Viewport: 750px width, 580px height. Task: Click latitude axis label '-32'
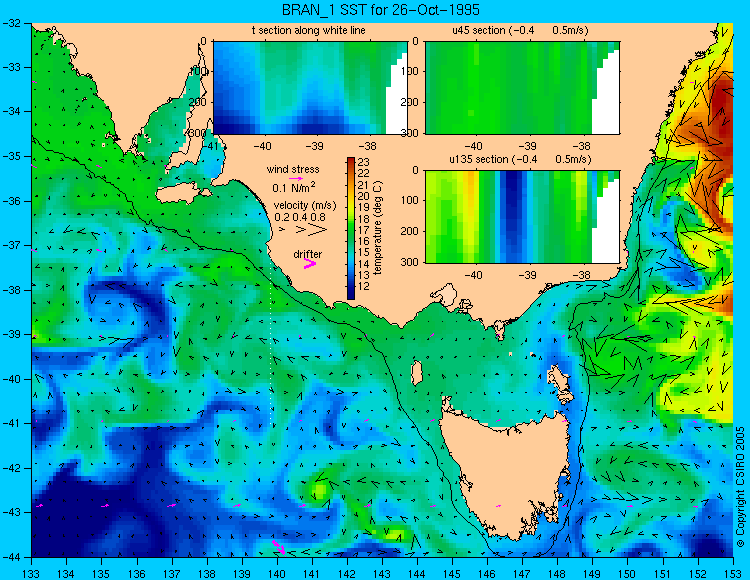pyautogui.click(x=11, y=23)
